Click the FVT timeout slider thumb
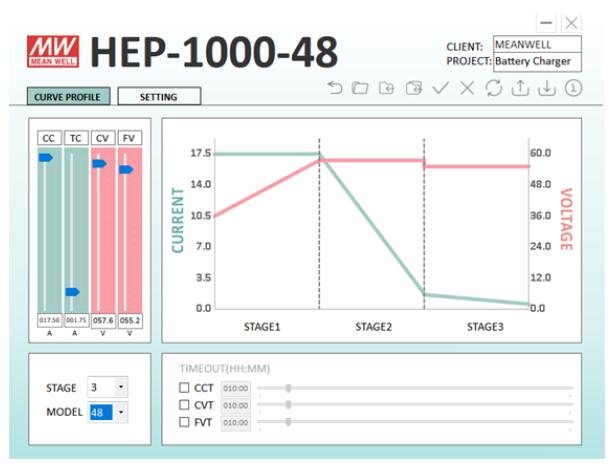Viewport: 614px width, 472px height. 288,421
